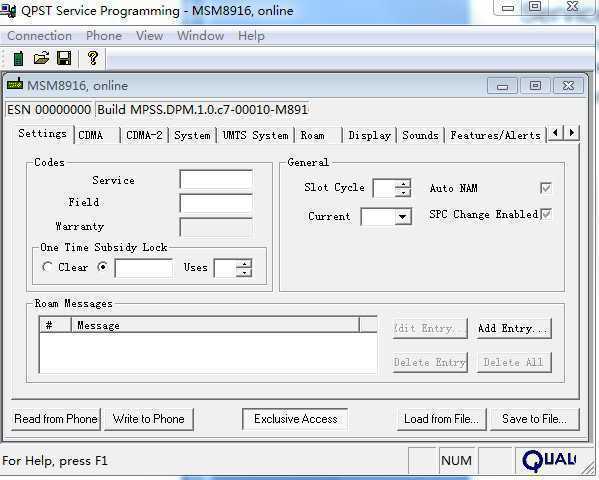The height and width of the screenshot is (480, 599).
Task: Click Save to File button
Action: tap(534, 419)
